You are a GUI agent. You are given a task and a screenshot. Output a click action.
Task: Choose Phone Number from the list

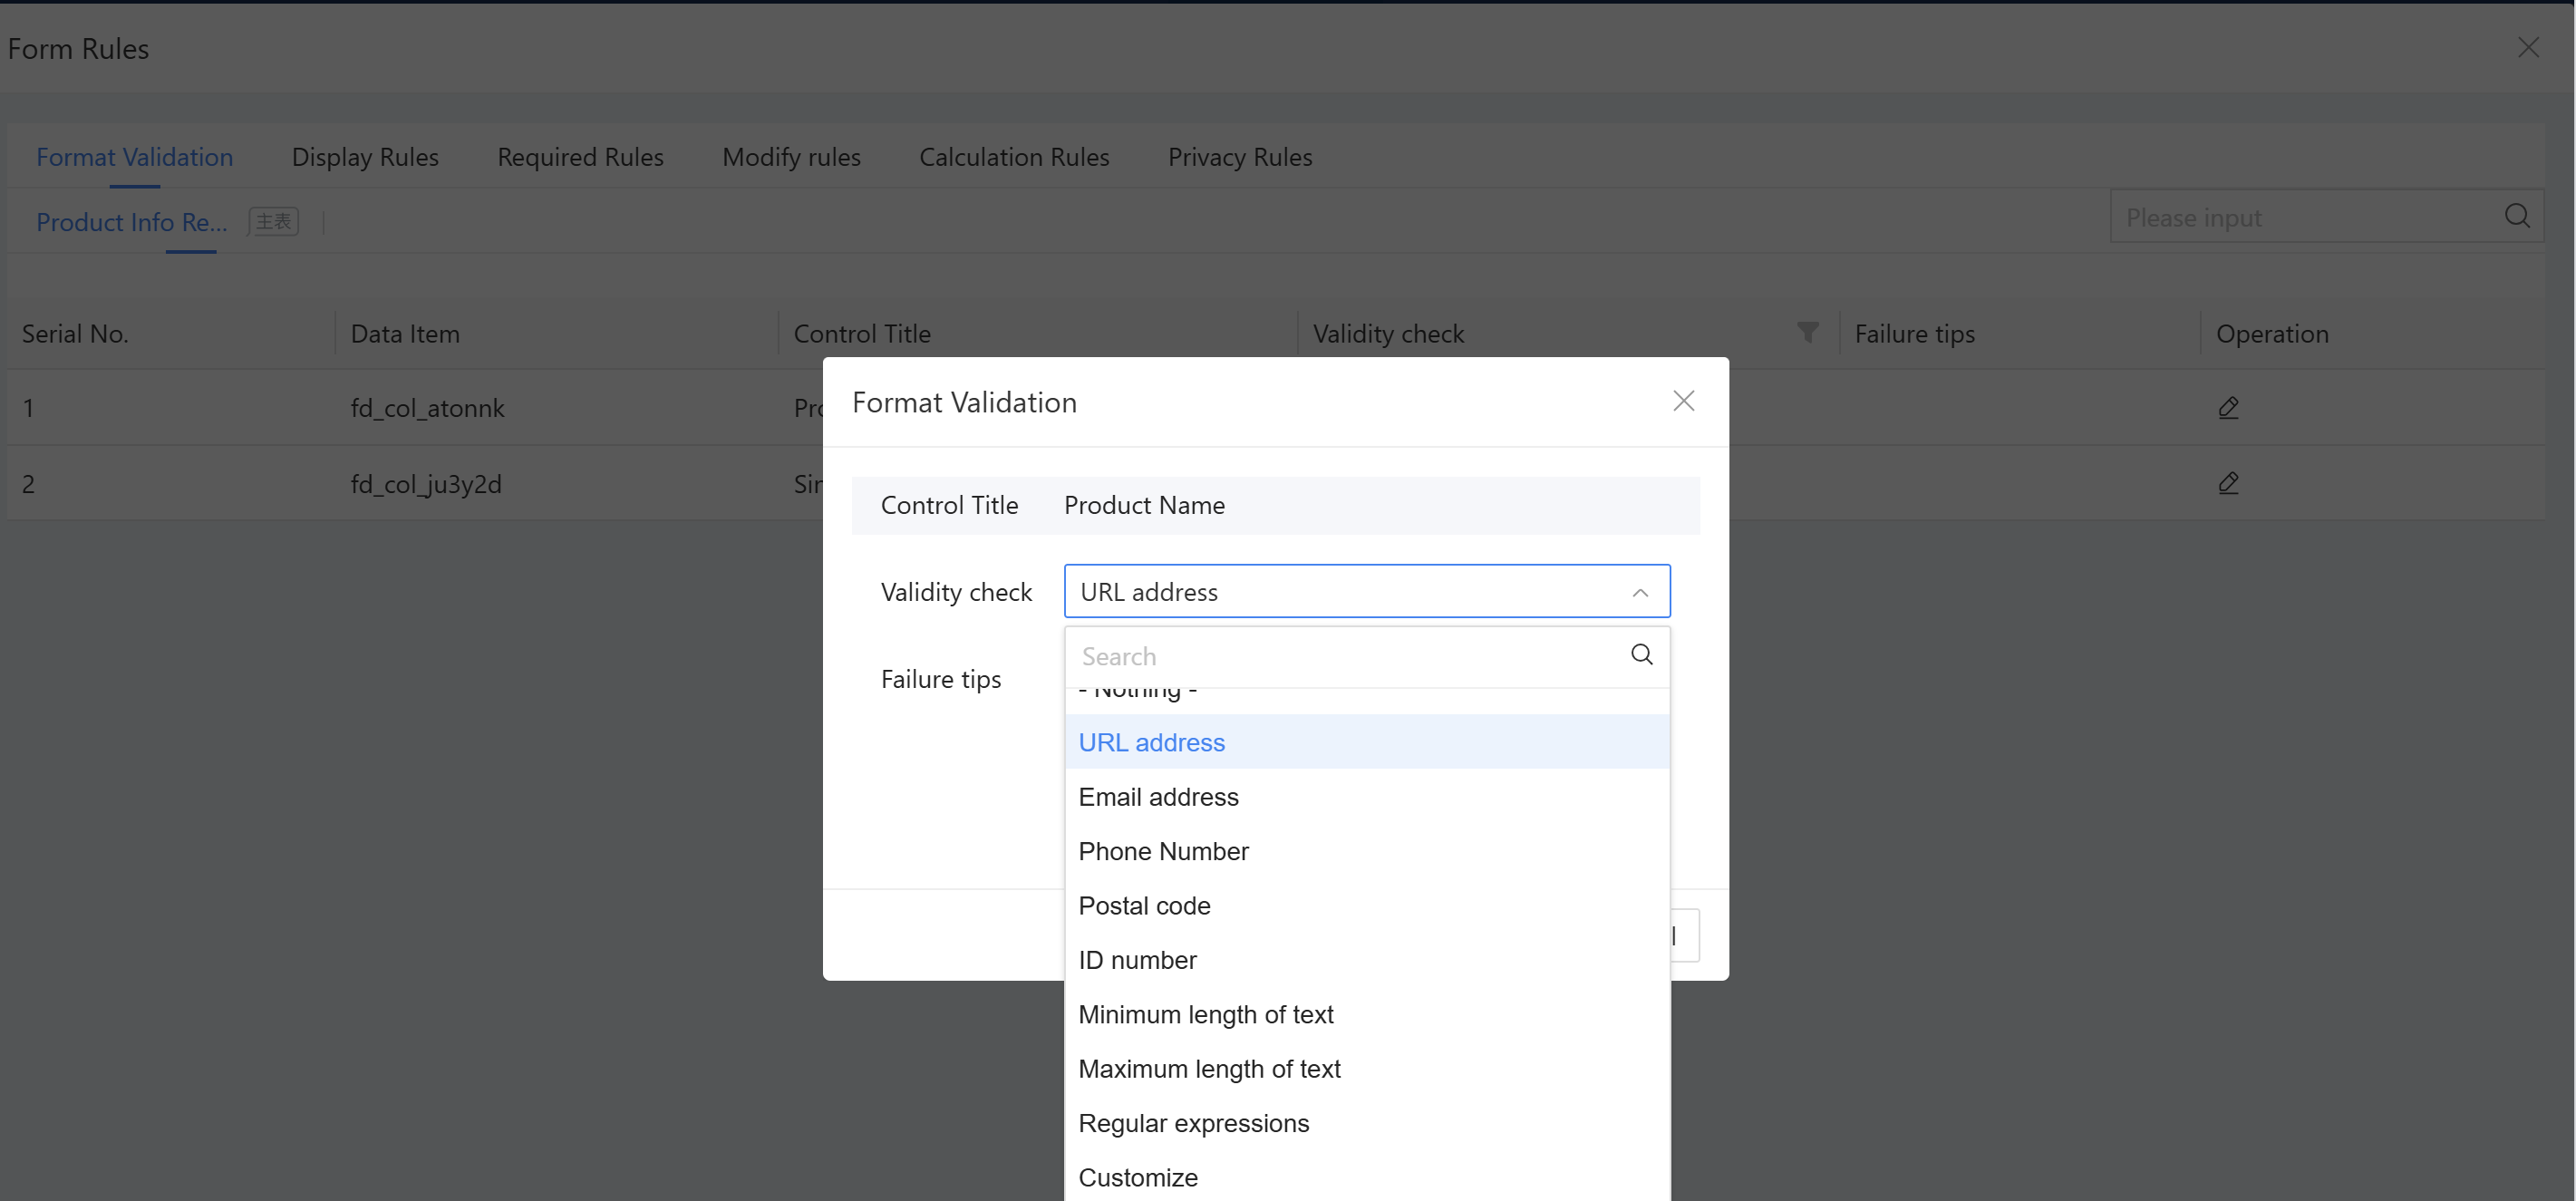coord(1163,851)
